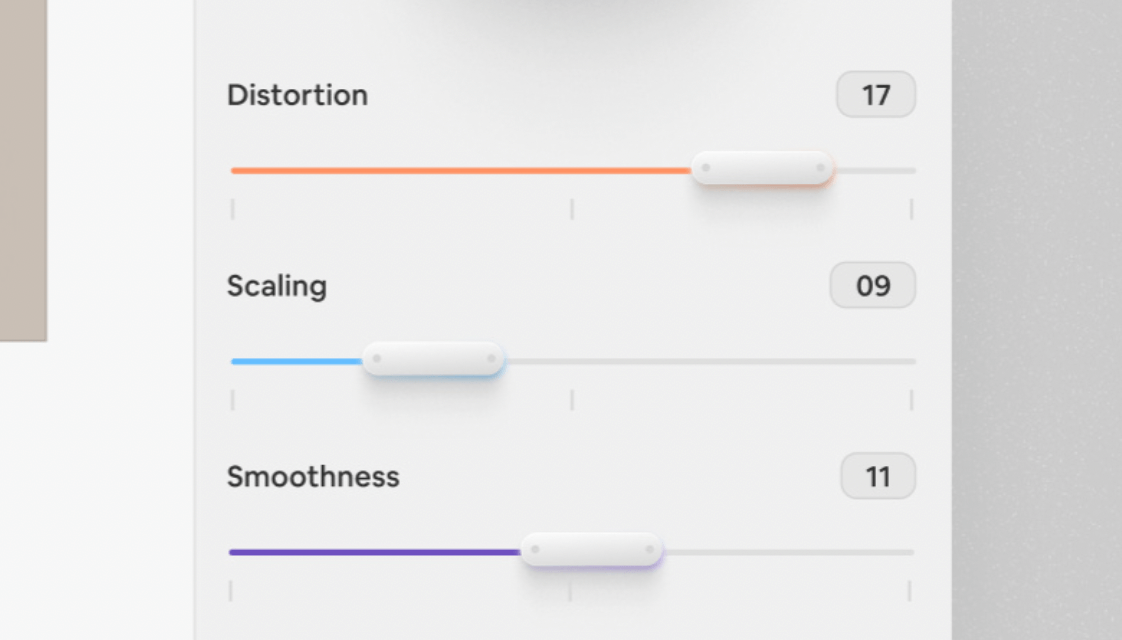Select the Distortion value field showing 17

point(876,95)
